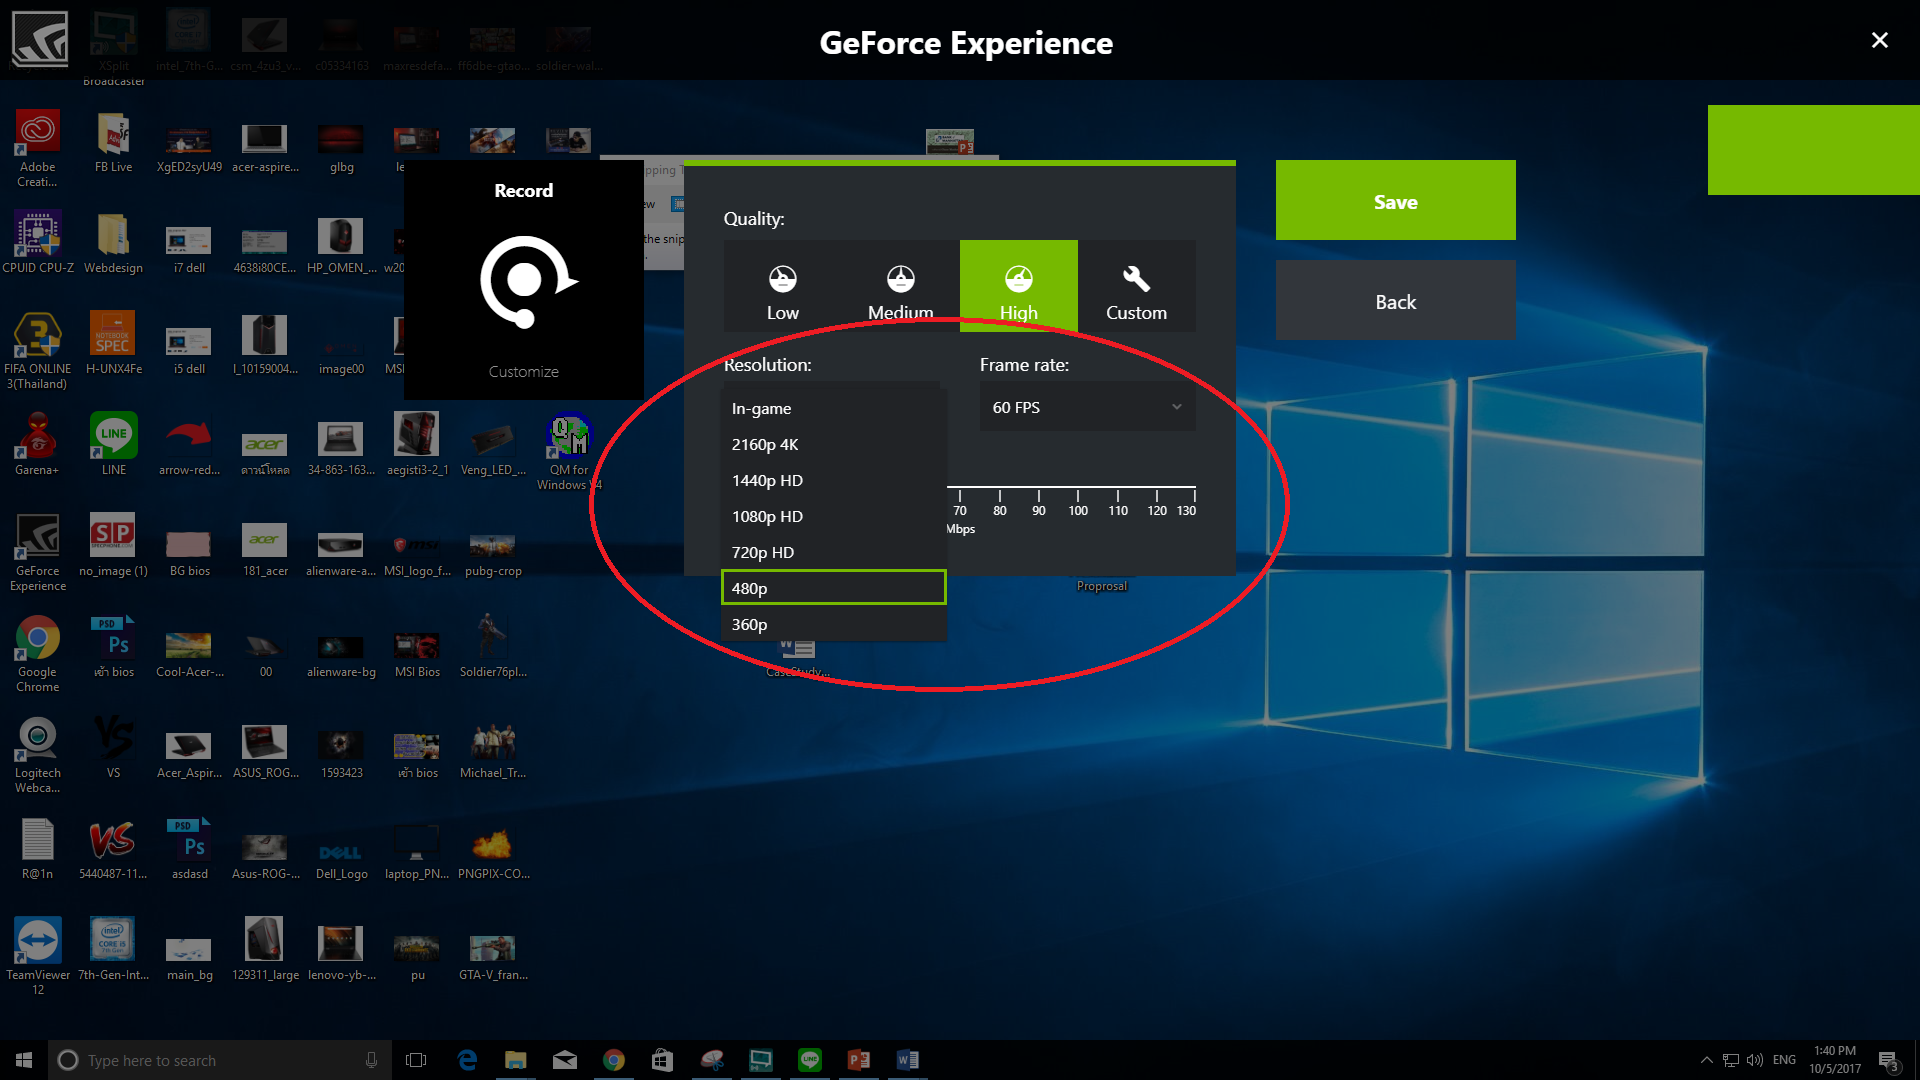Open LINE from taskbar

(809, 1060)
